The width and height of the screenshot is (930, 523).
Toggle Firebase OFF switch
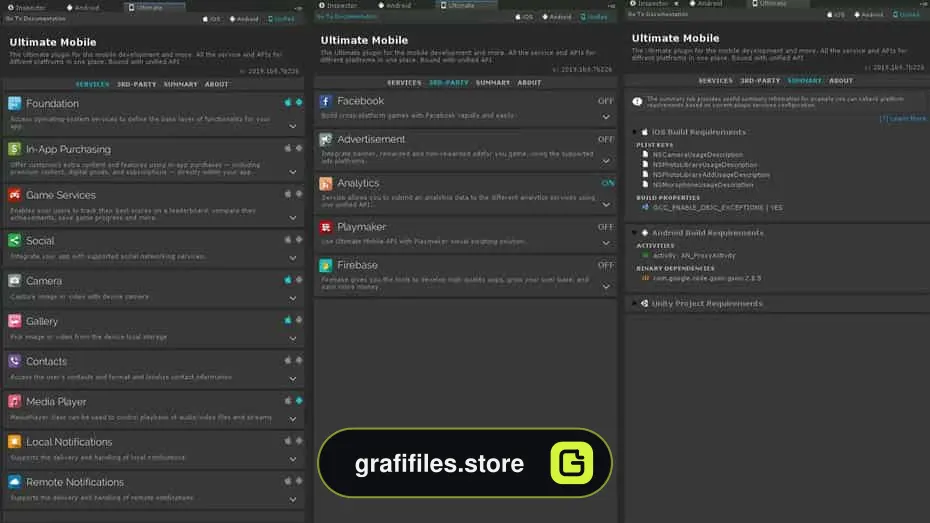[x=606, y=265]
